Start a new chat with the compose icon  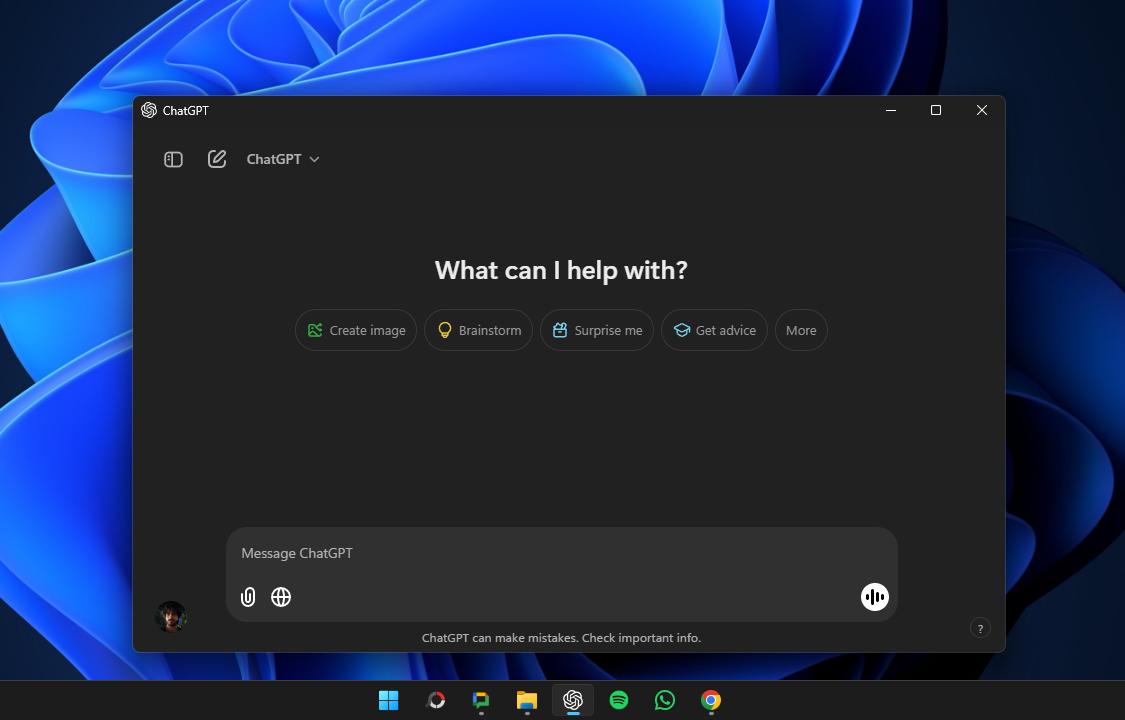217,159
